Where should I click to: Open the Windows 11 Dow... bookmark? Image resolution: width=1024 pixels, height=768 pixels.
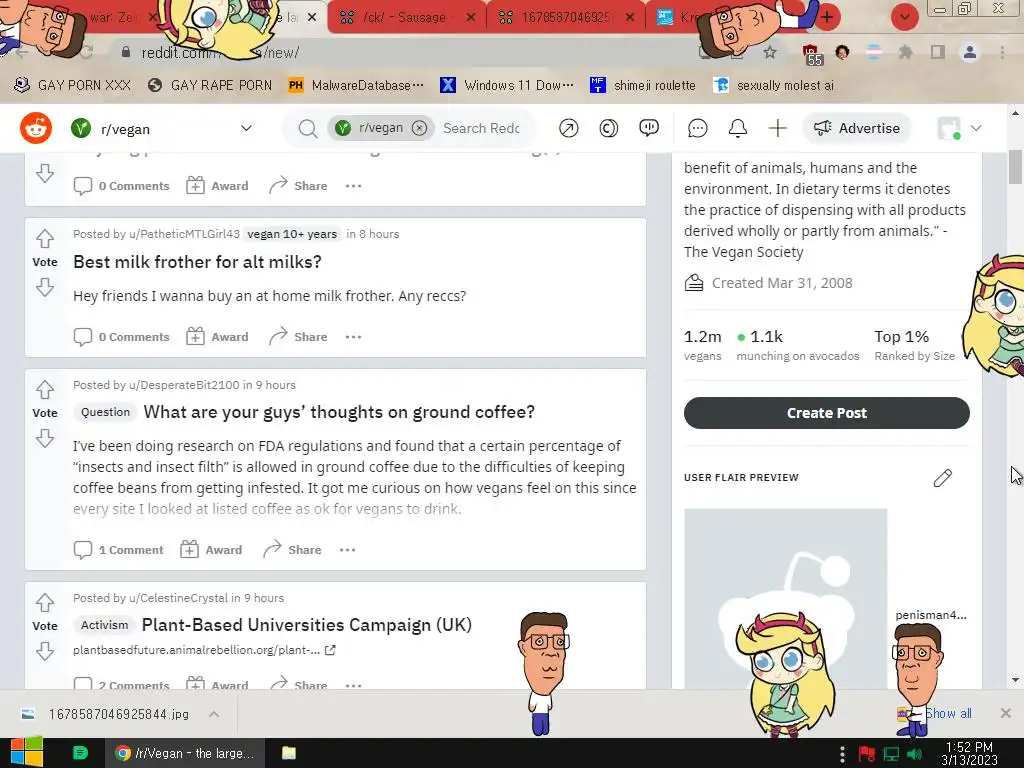coord(507,85)
